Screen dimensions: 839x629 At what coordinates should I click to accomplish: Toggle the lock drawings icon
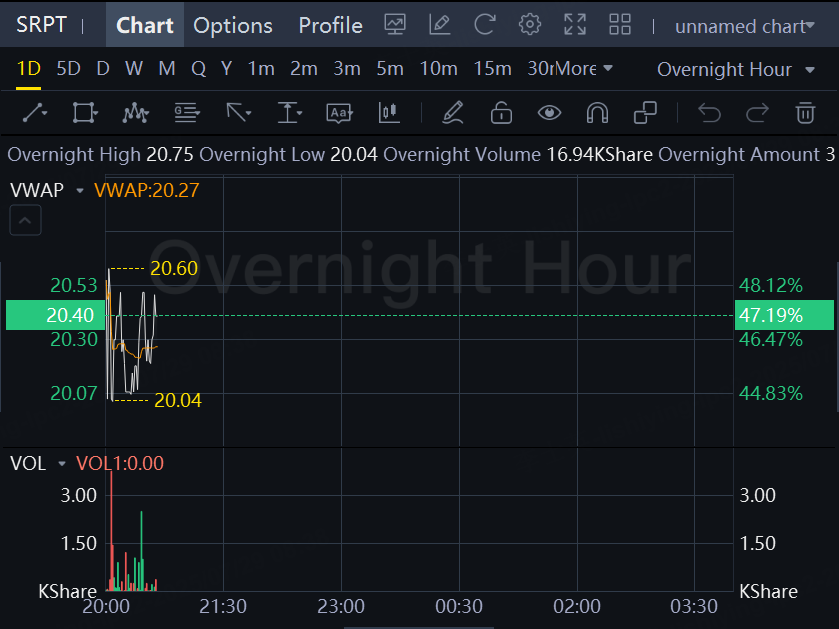click(x=501, y=113)
